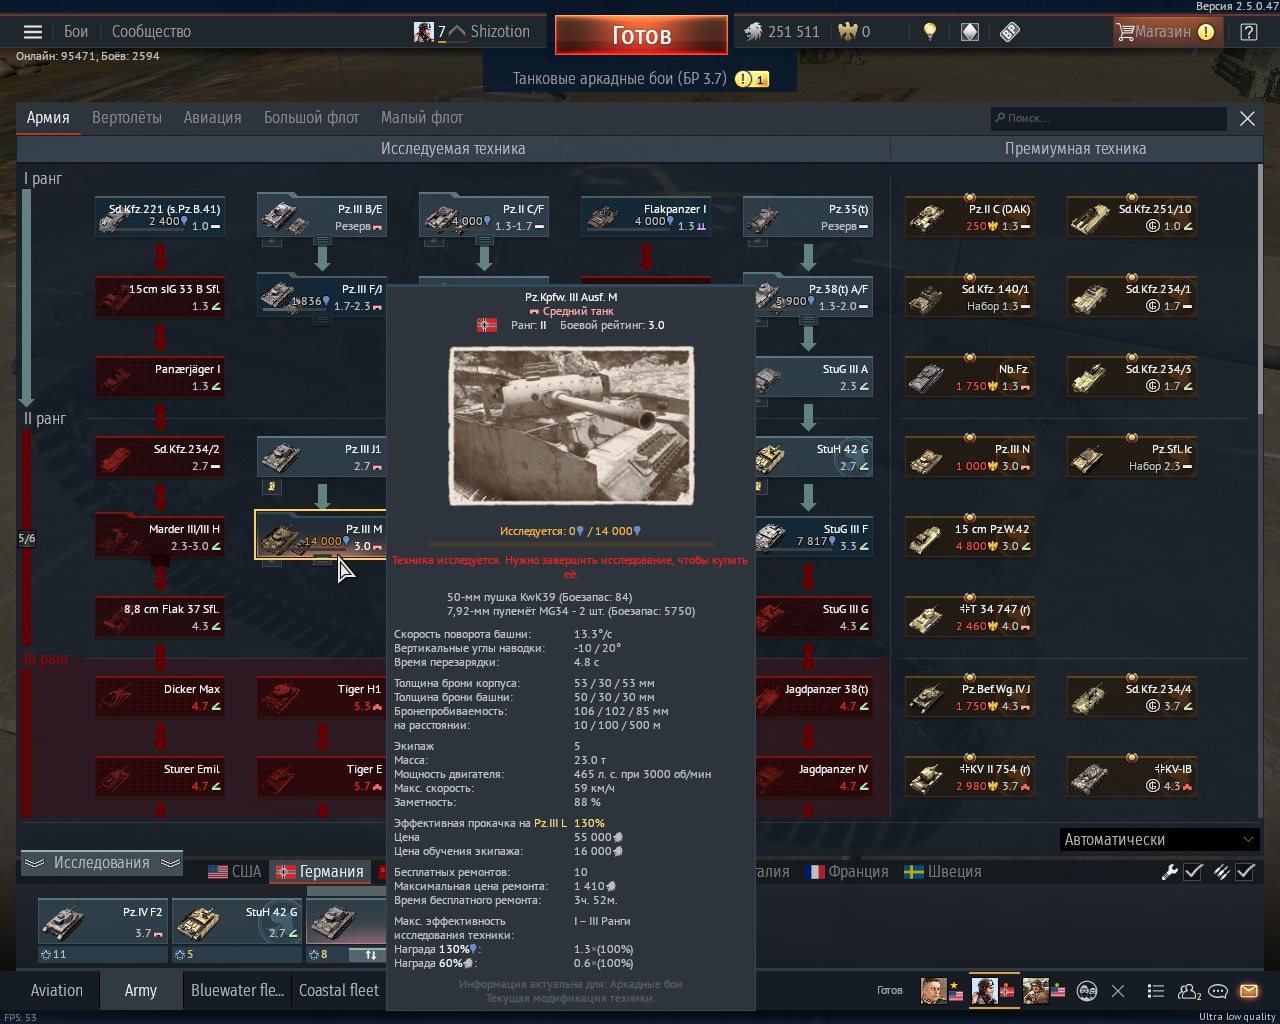Click the ammo auto-refill icon

pos(1221,872)
